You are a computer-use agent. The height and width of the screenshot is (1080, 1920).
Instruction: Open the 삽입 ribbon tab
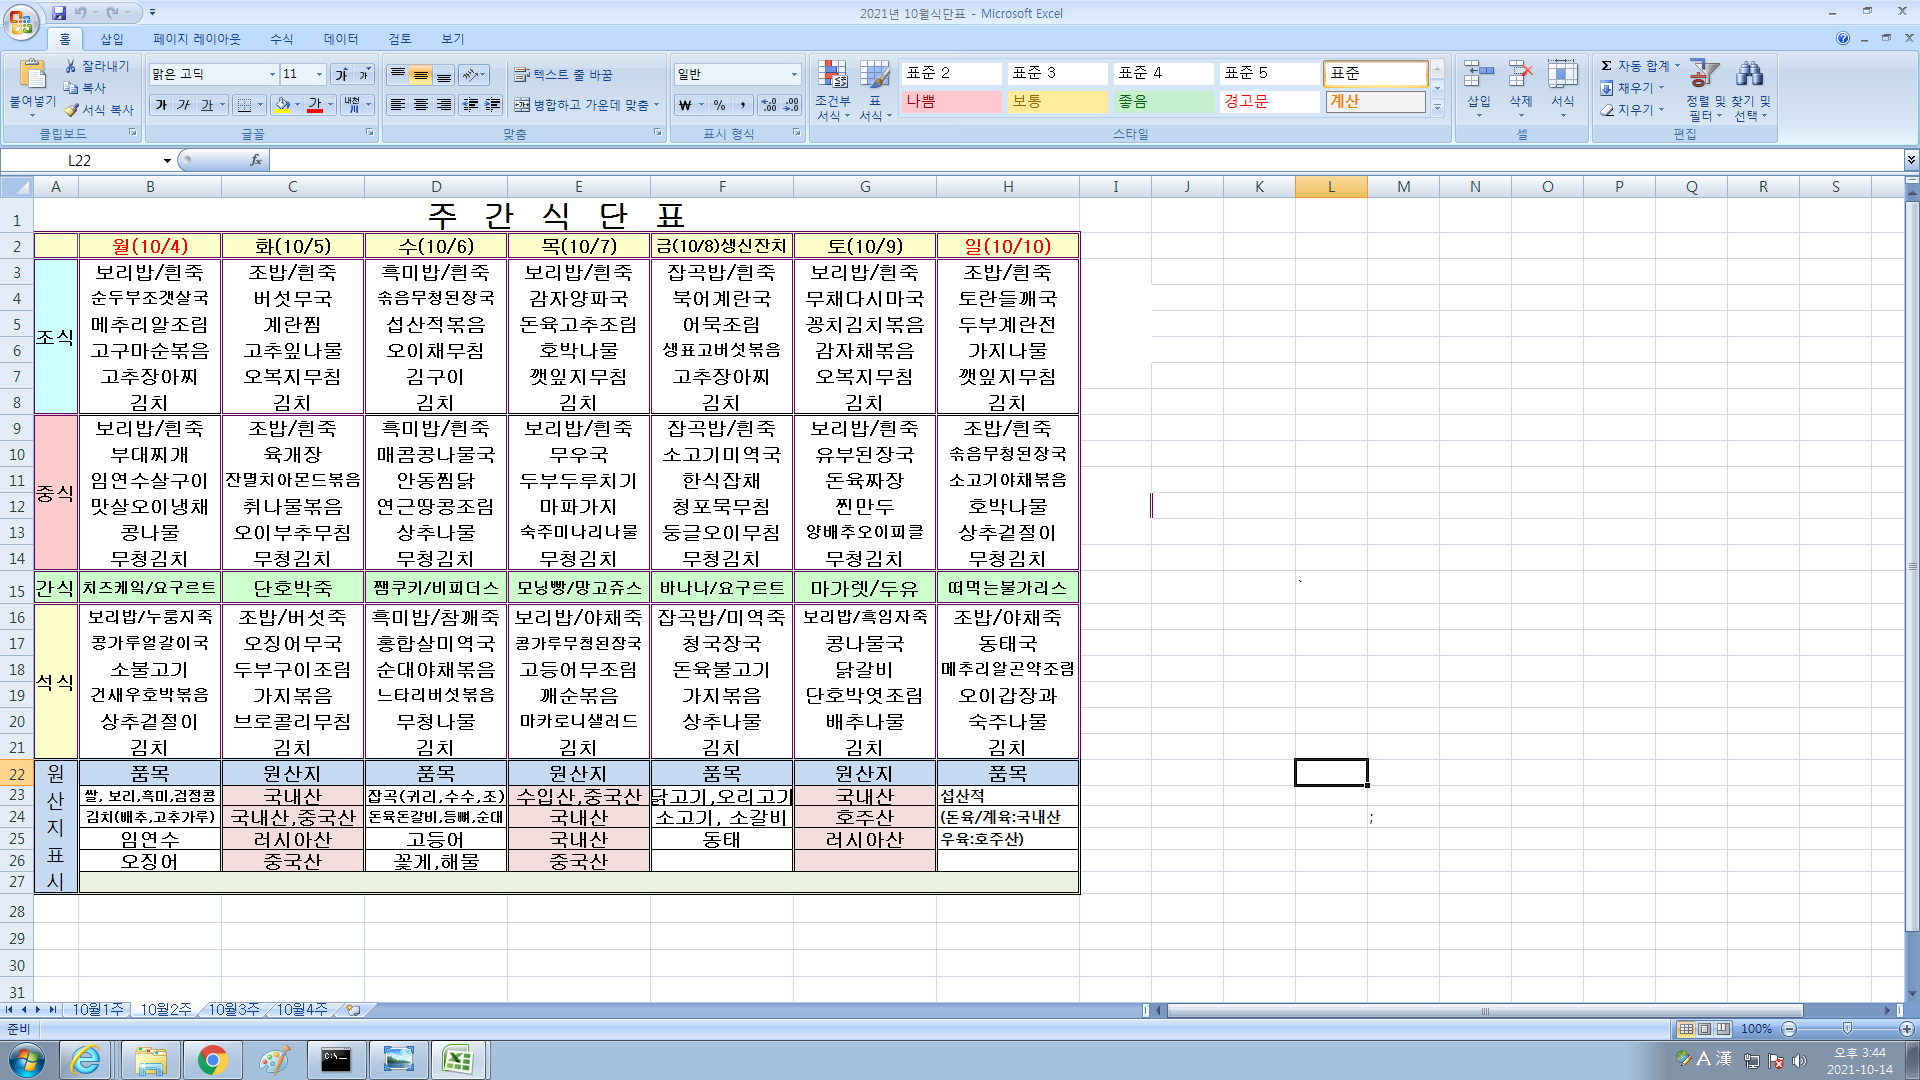pyautogui.click(x=112, y=39)
